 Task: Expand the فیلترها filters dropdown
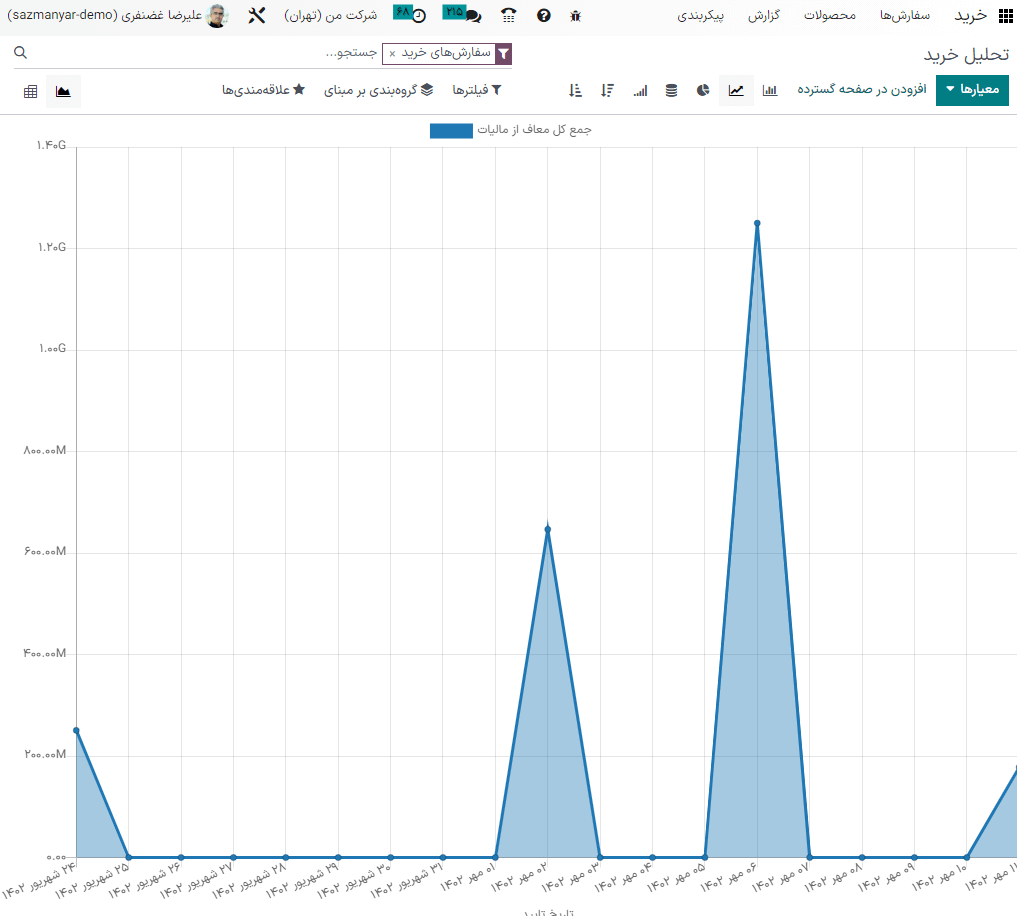(x=476, y=90)
